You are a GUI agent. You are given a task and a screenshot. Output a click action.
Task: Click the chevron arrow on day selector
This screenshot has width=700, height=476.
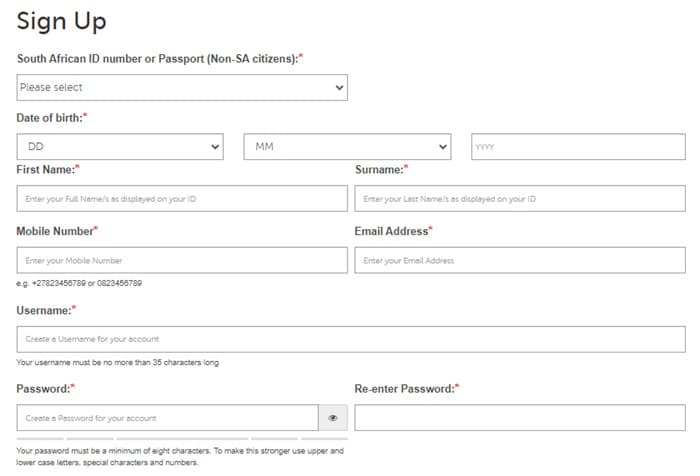pyautogui.click(x=215, y=146)
